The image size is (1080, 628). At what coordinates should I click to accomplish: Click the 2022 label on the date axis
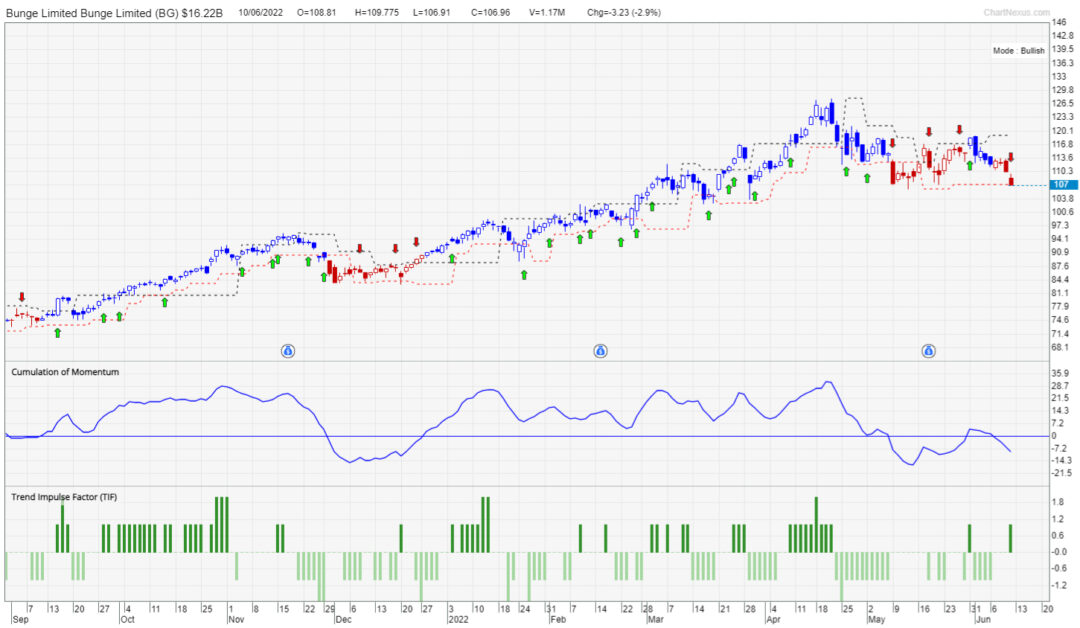click(459, 620)
